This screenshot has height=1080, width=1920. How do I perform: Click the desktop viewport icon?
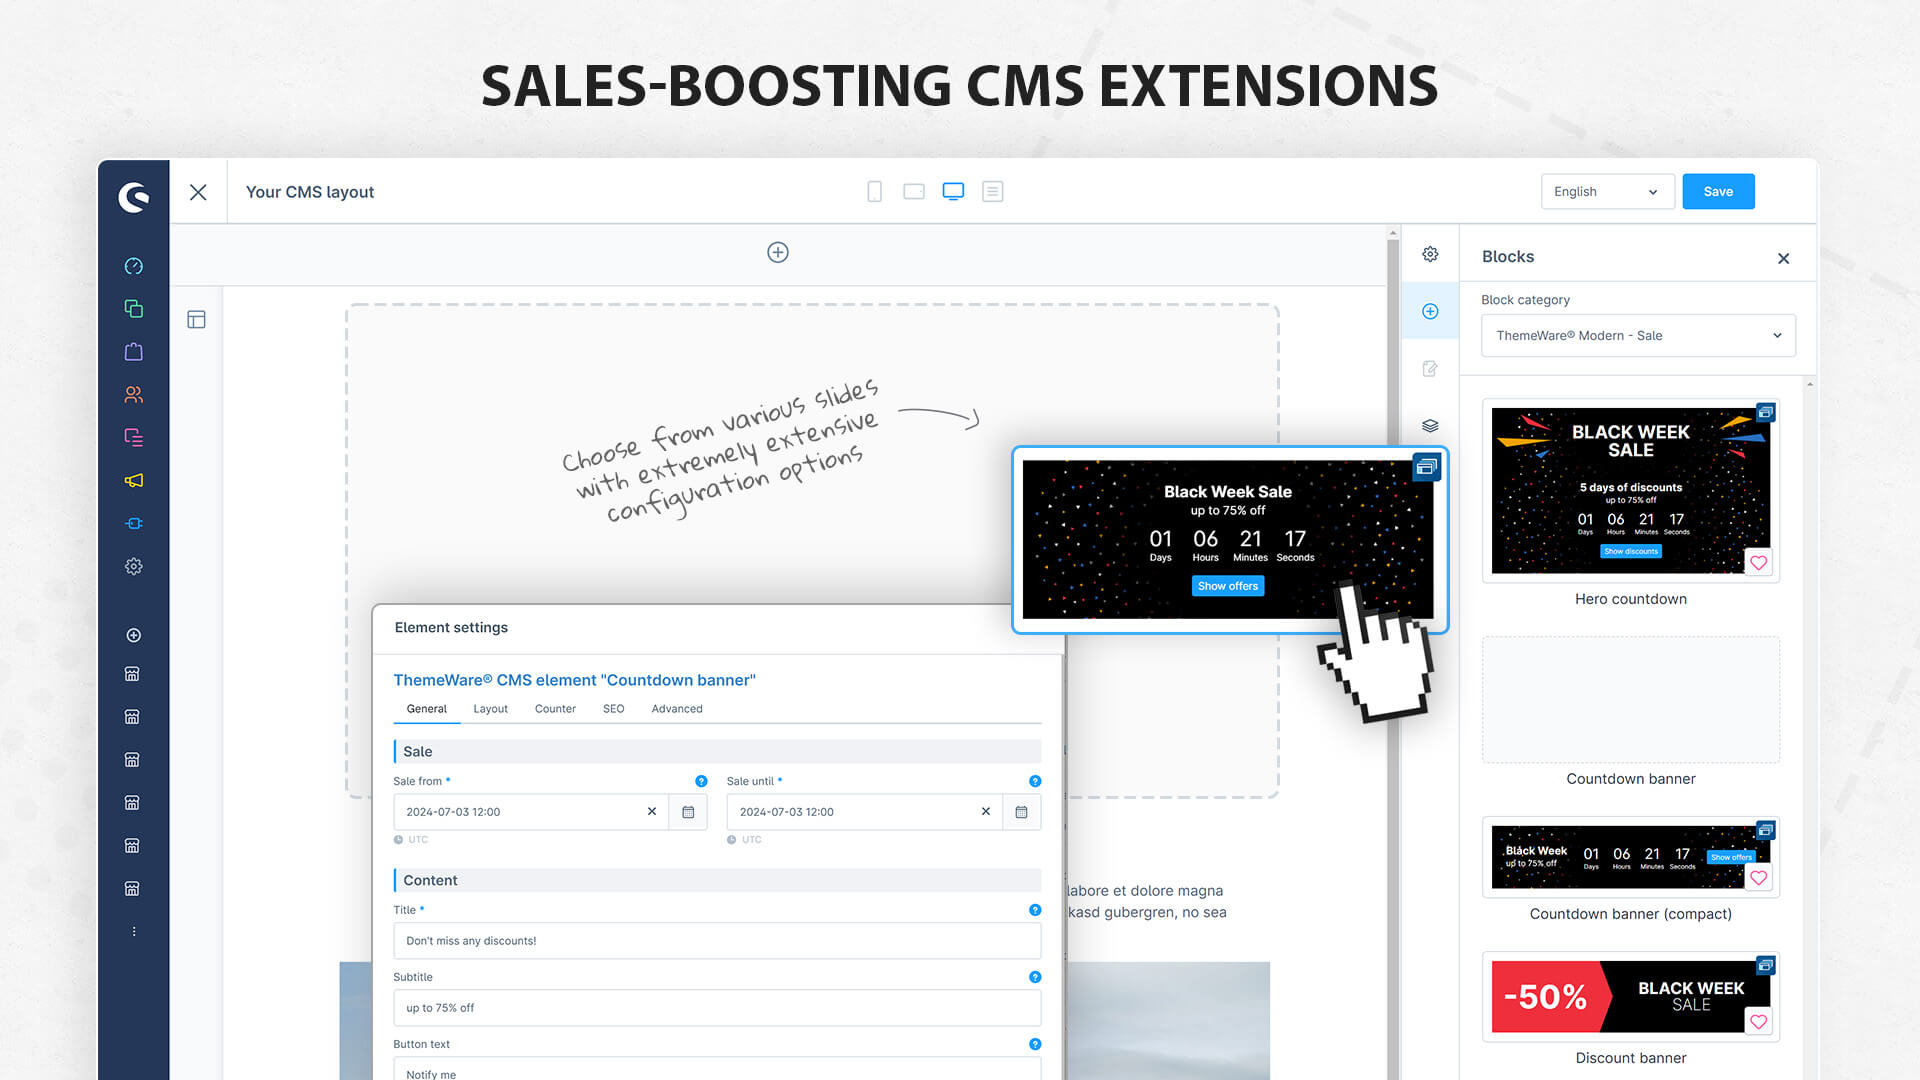pos(952,191)
